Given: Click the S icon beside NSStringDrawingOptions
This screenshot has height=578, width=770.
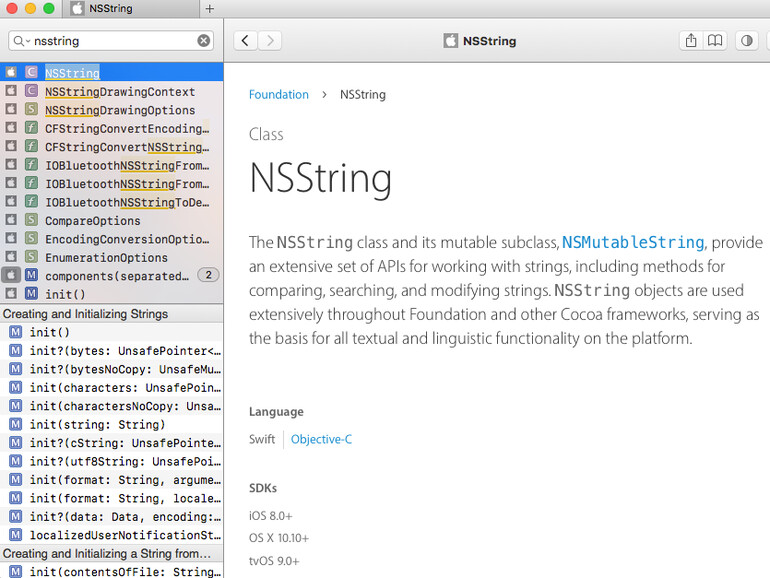Looking at the screenshot, I should pos(31,109).
